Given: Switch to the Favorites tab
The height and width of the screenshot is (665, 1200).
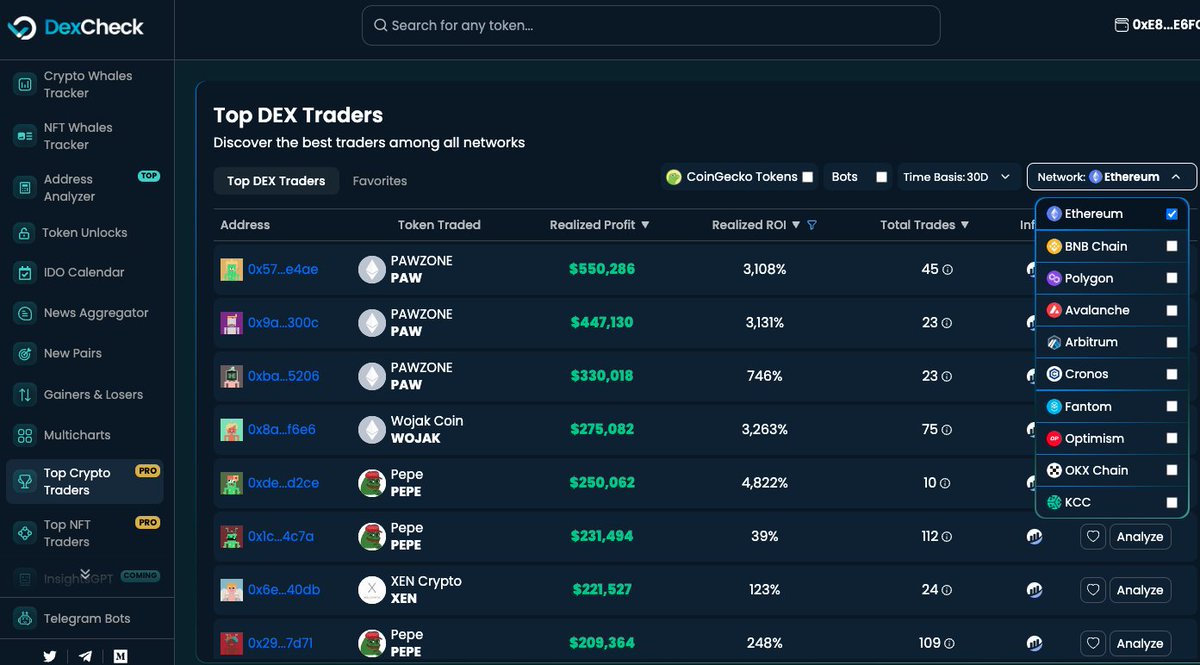Looking at the screenshot, I should pyautogui.click(x=380, y=181).
